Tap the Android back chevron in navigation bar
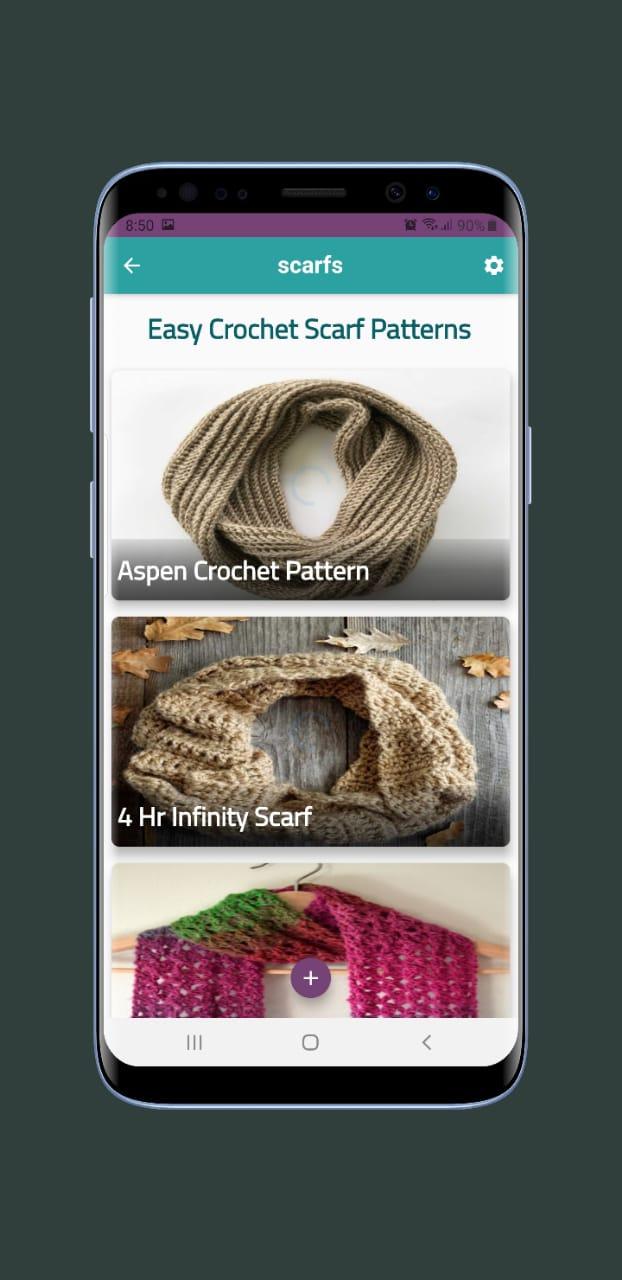The image size is (622, 1280). tap(426, 1042)
